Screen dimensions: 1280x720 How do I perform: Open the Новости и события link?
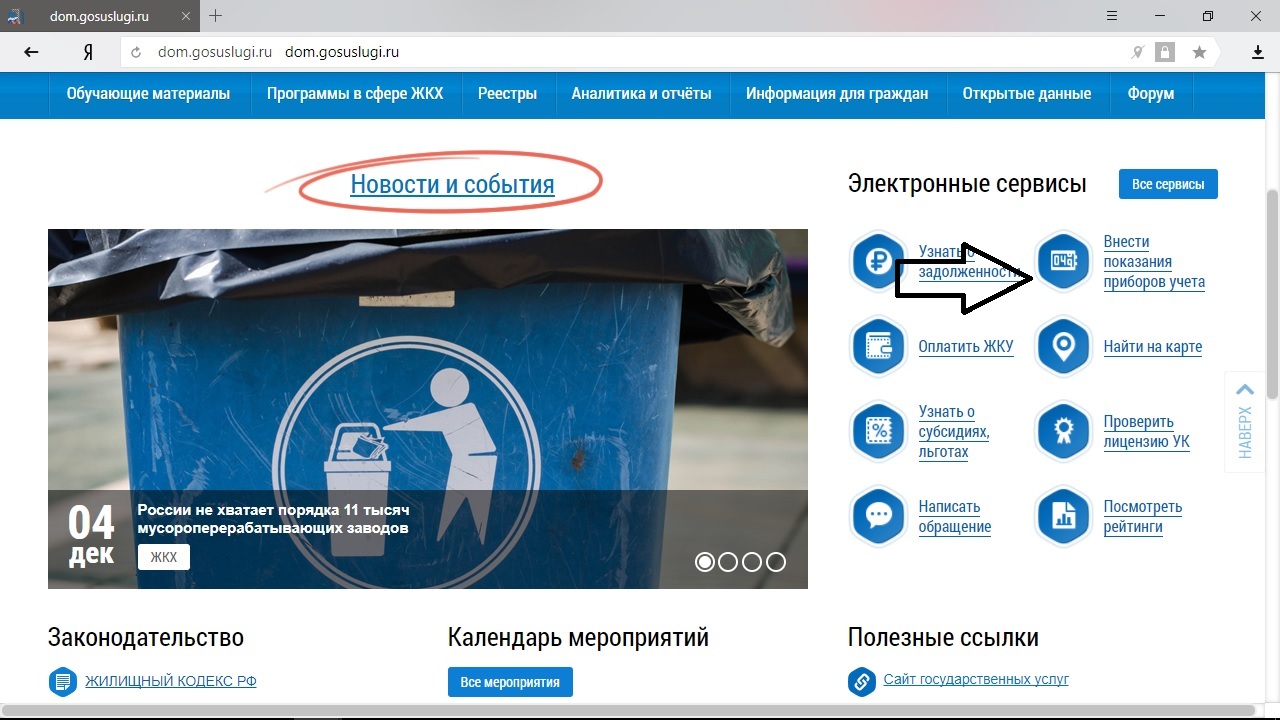(x=451, y=184)
